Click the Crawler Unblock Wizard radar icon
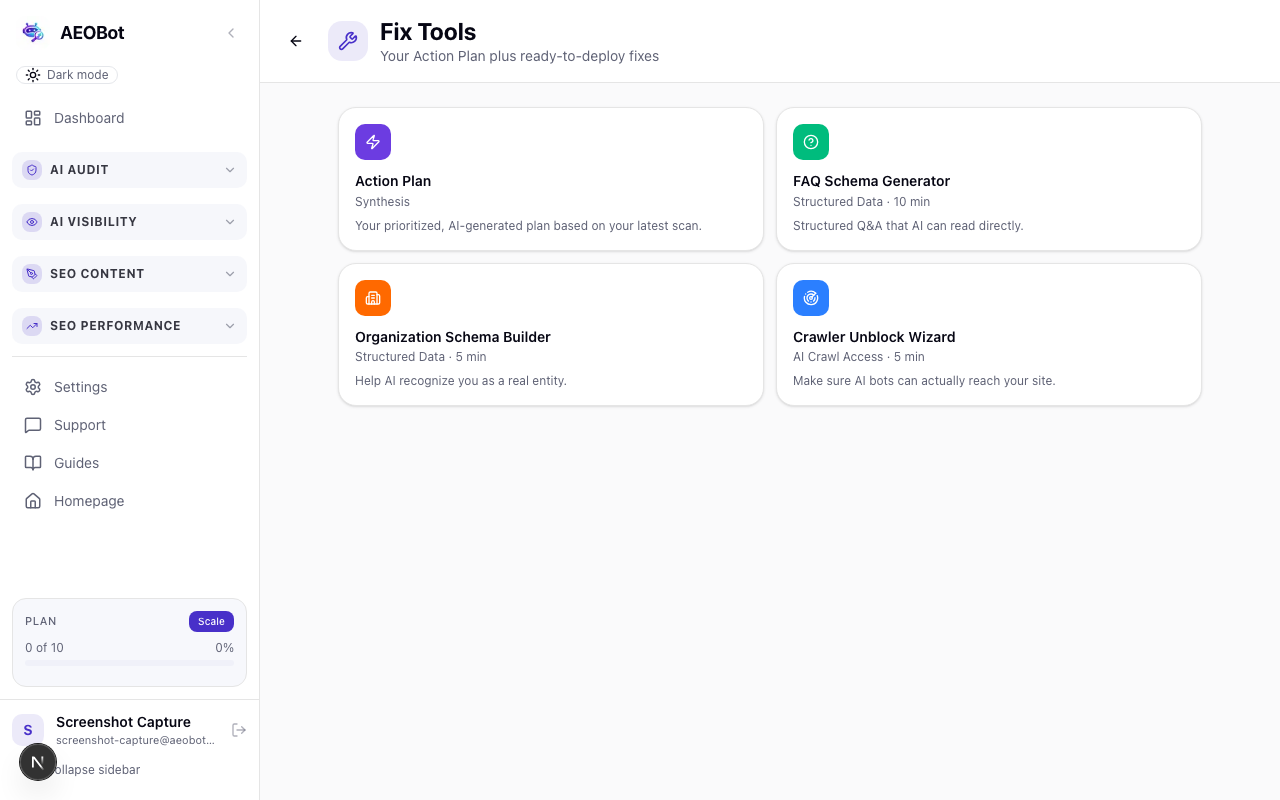Image resolution: width=1280 pixels, height=800 pixels. coord(811,298)
